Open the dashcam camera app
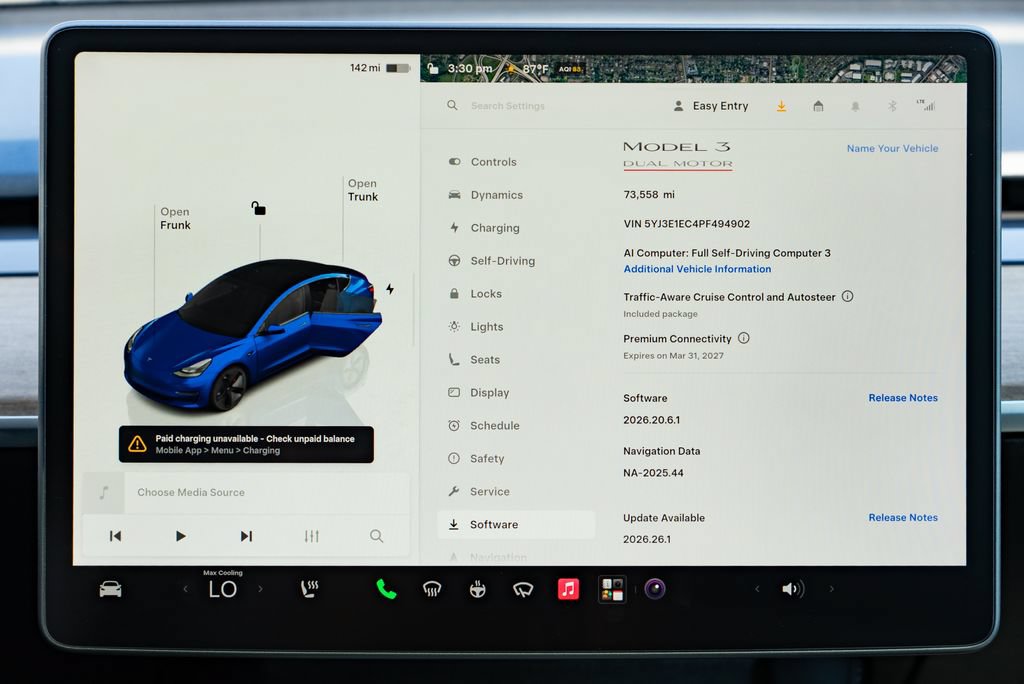Image resolution: width=1024 pixels, height=684 pixels. 655,589
